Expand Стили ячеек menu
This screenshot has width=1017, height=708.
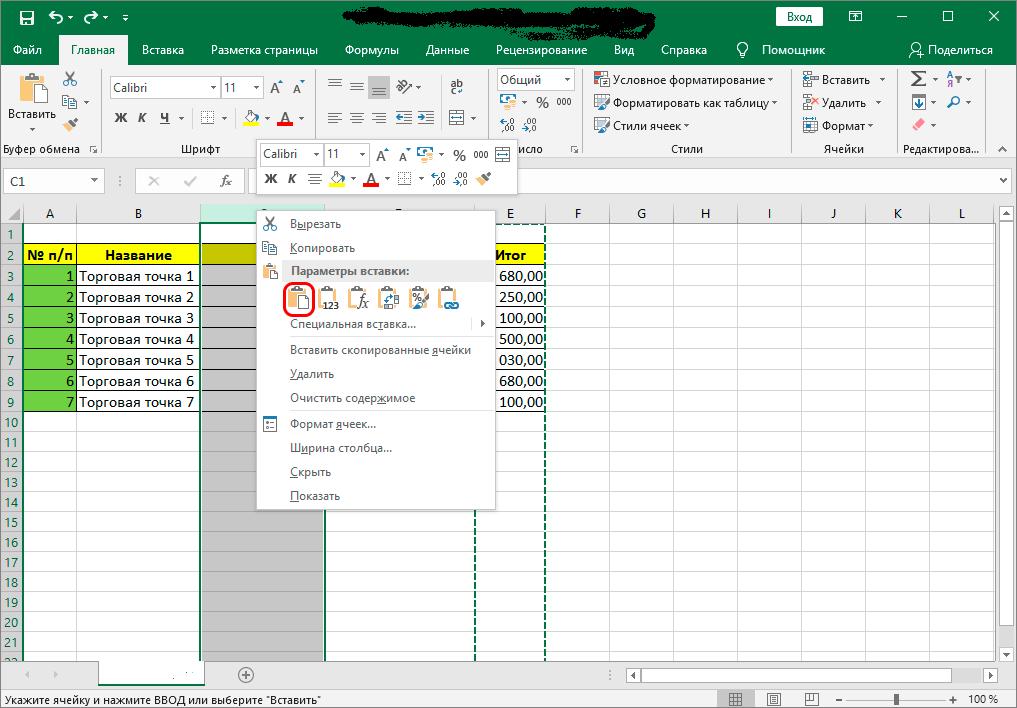click(x=686, y=126)
